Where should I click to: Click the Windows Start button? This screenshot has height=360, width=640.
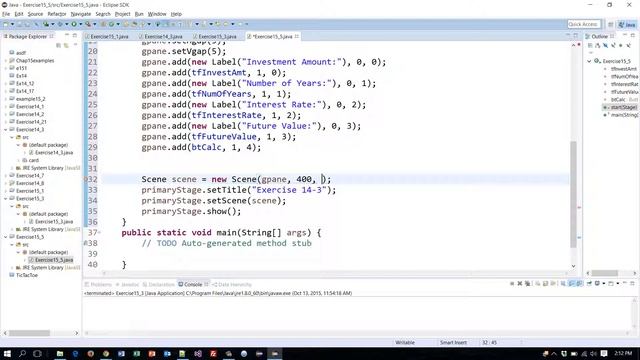[x=7, y=353]
